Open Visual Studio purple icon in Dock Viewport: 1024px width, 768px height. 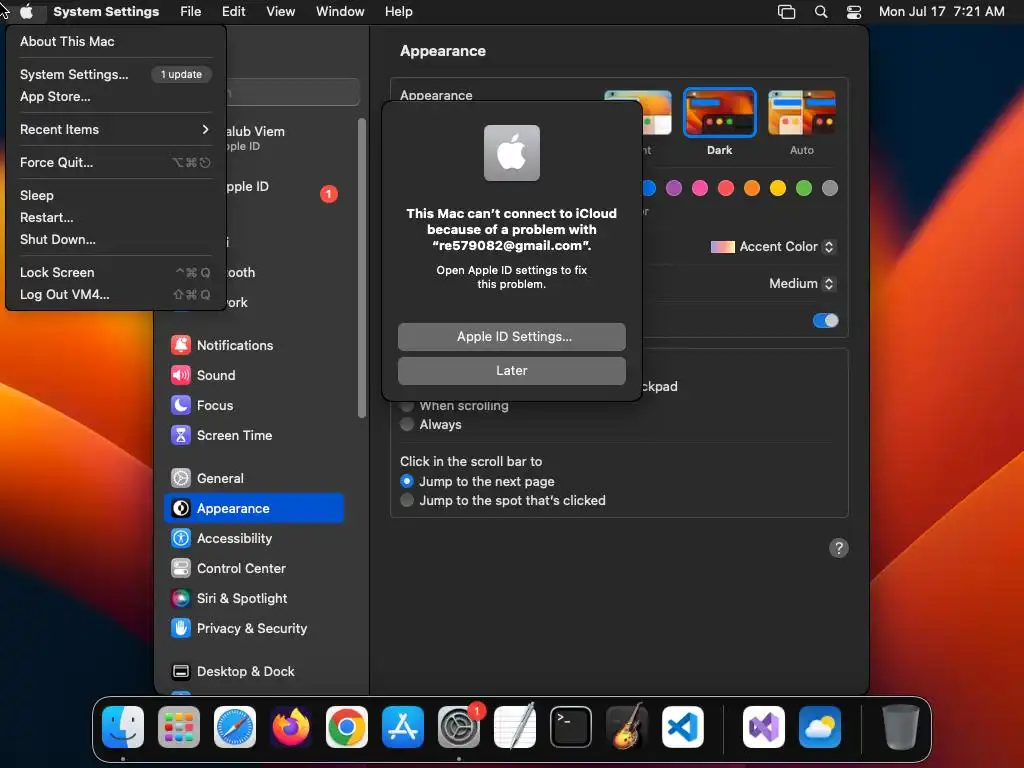coord(764,727)
